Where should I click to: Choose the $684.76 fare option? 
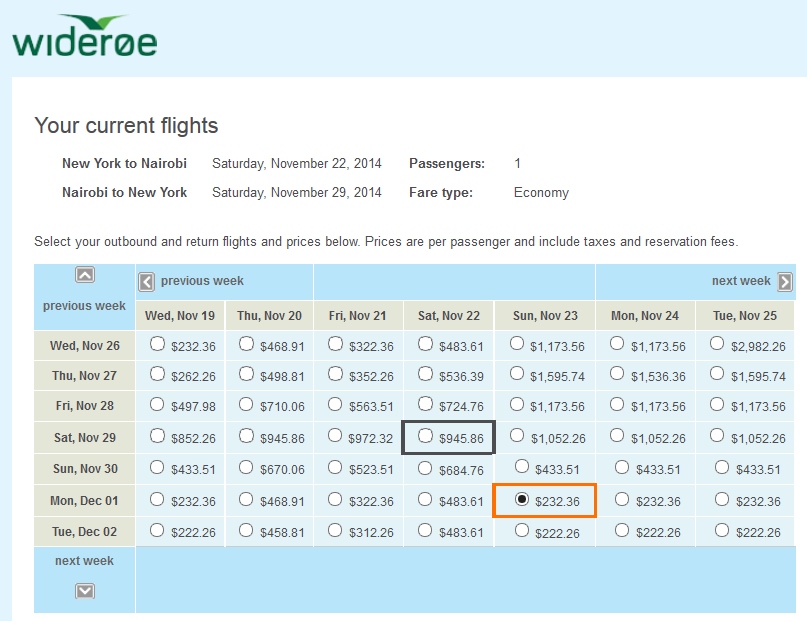[426, 468]
